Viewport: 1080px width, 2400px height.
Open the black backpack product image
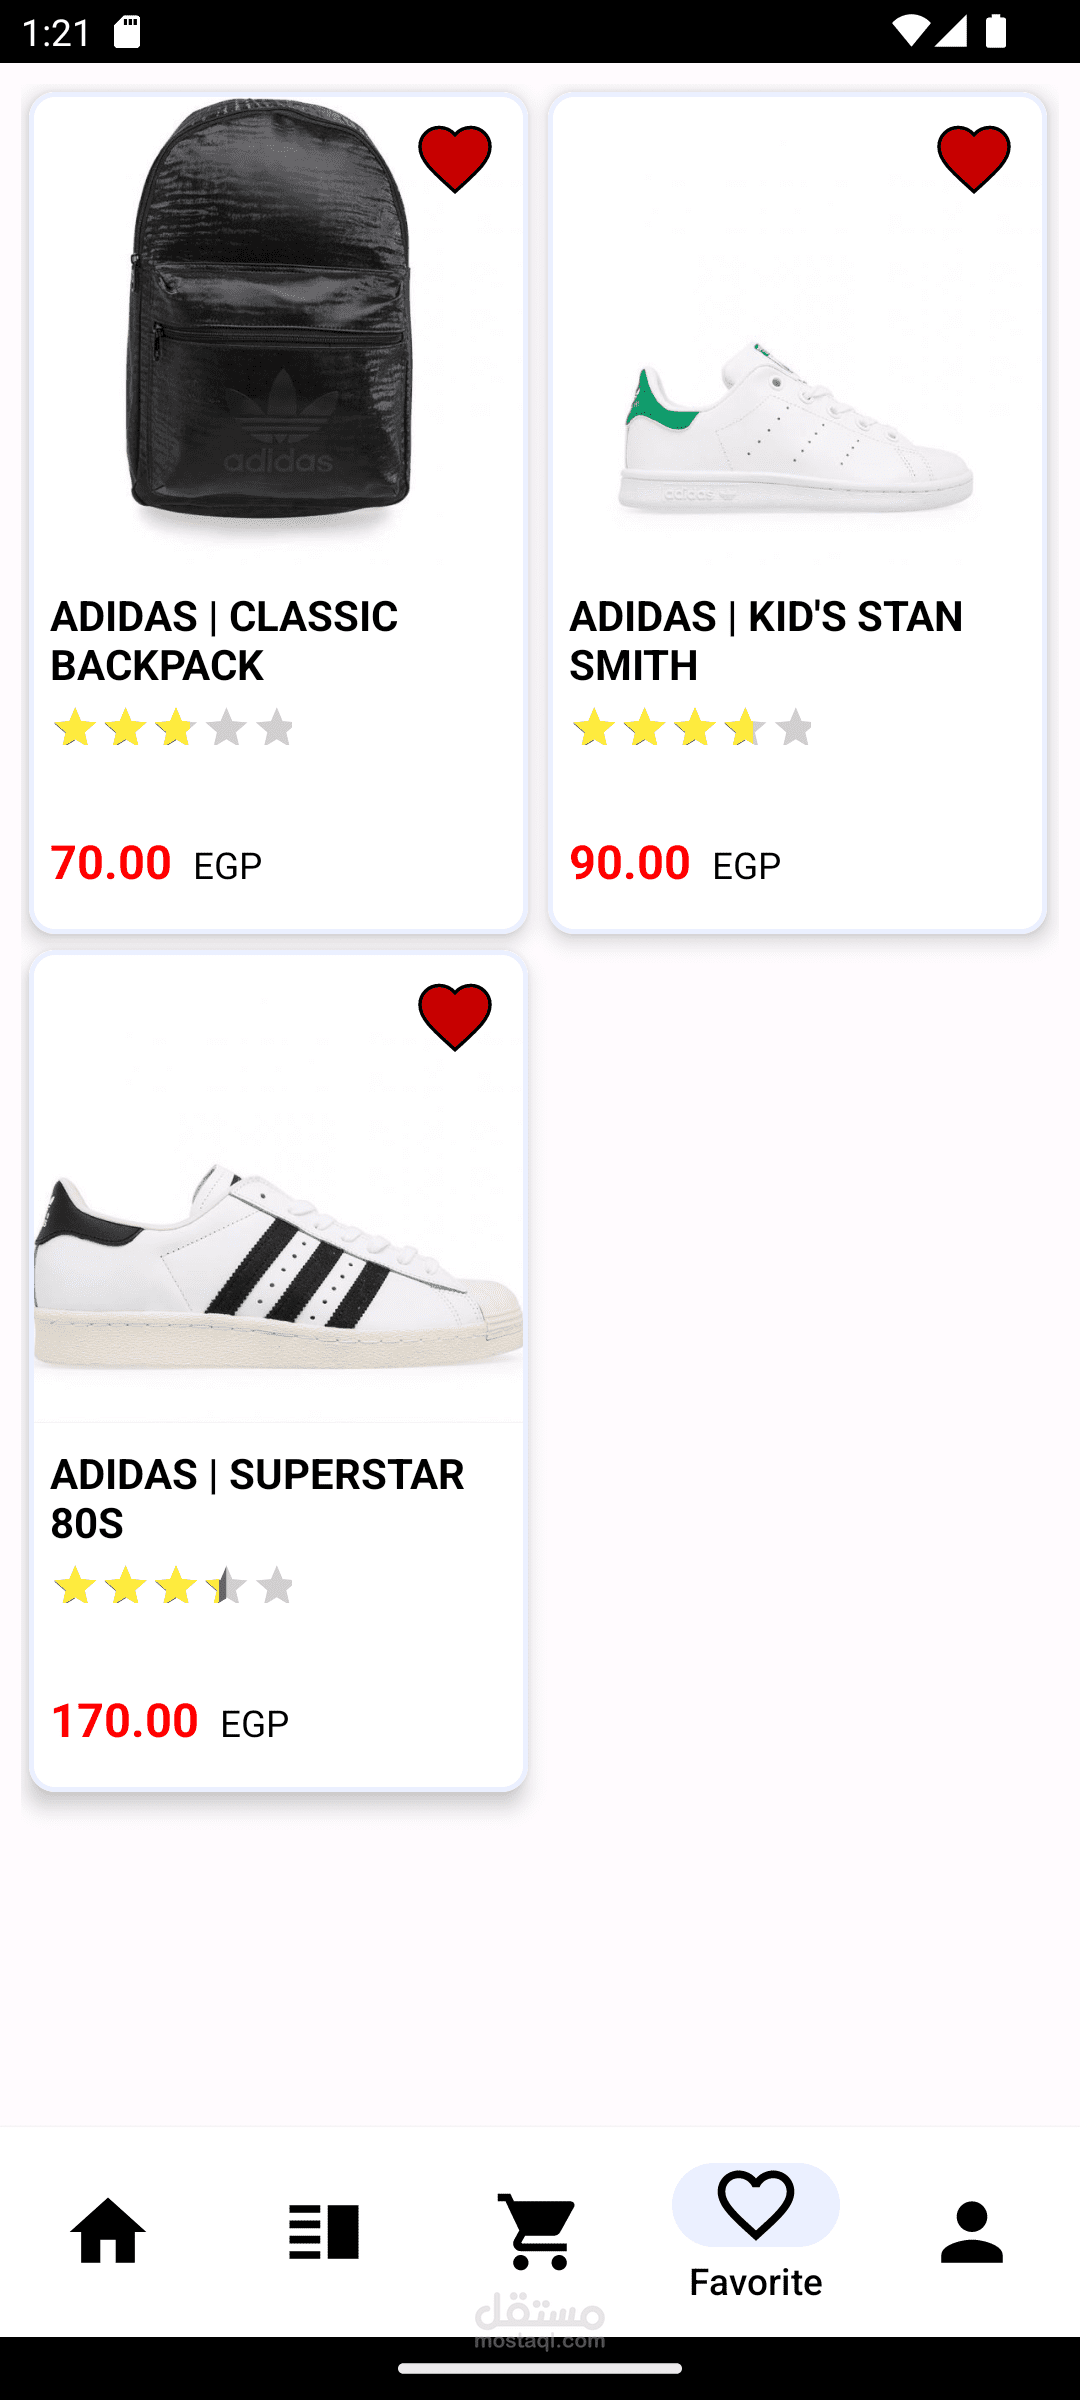point(270,320)
